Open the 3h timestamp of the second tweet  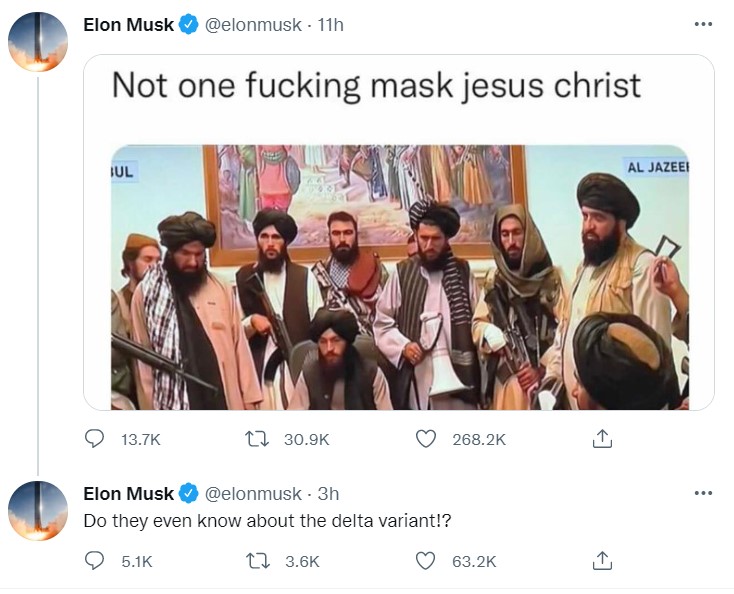pos(328,493)
